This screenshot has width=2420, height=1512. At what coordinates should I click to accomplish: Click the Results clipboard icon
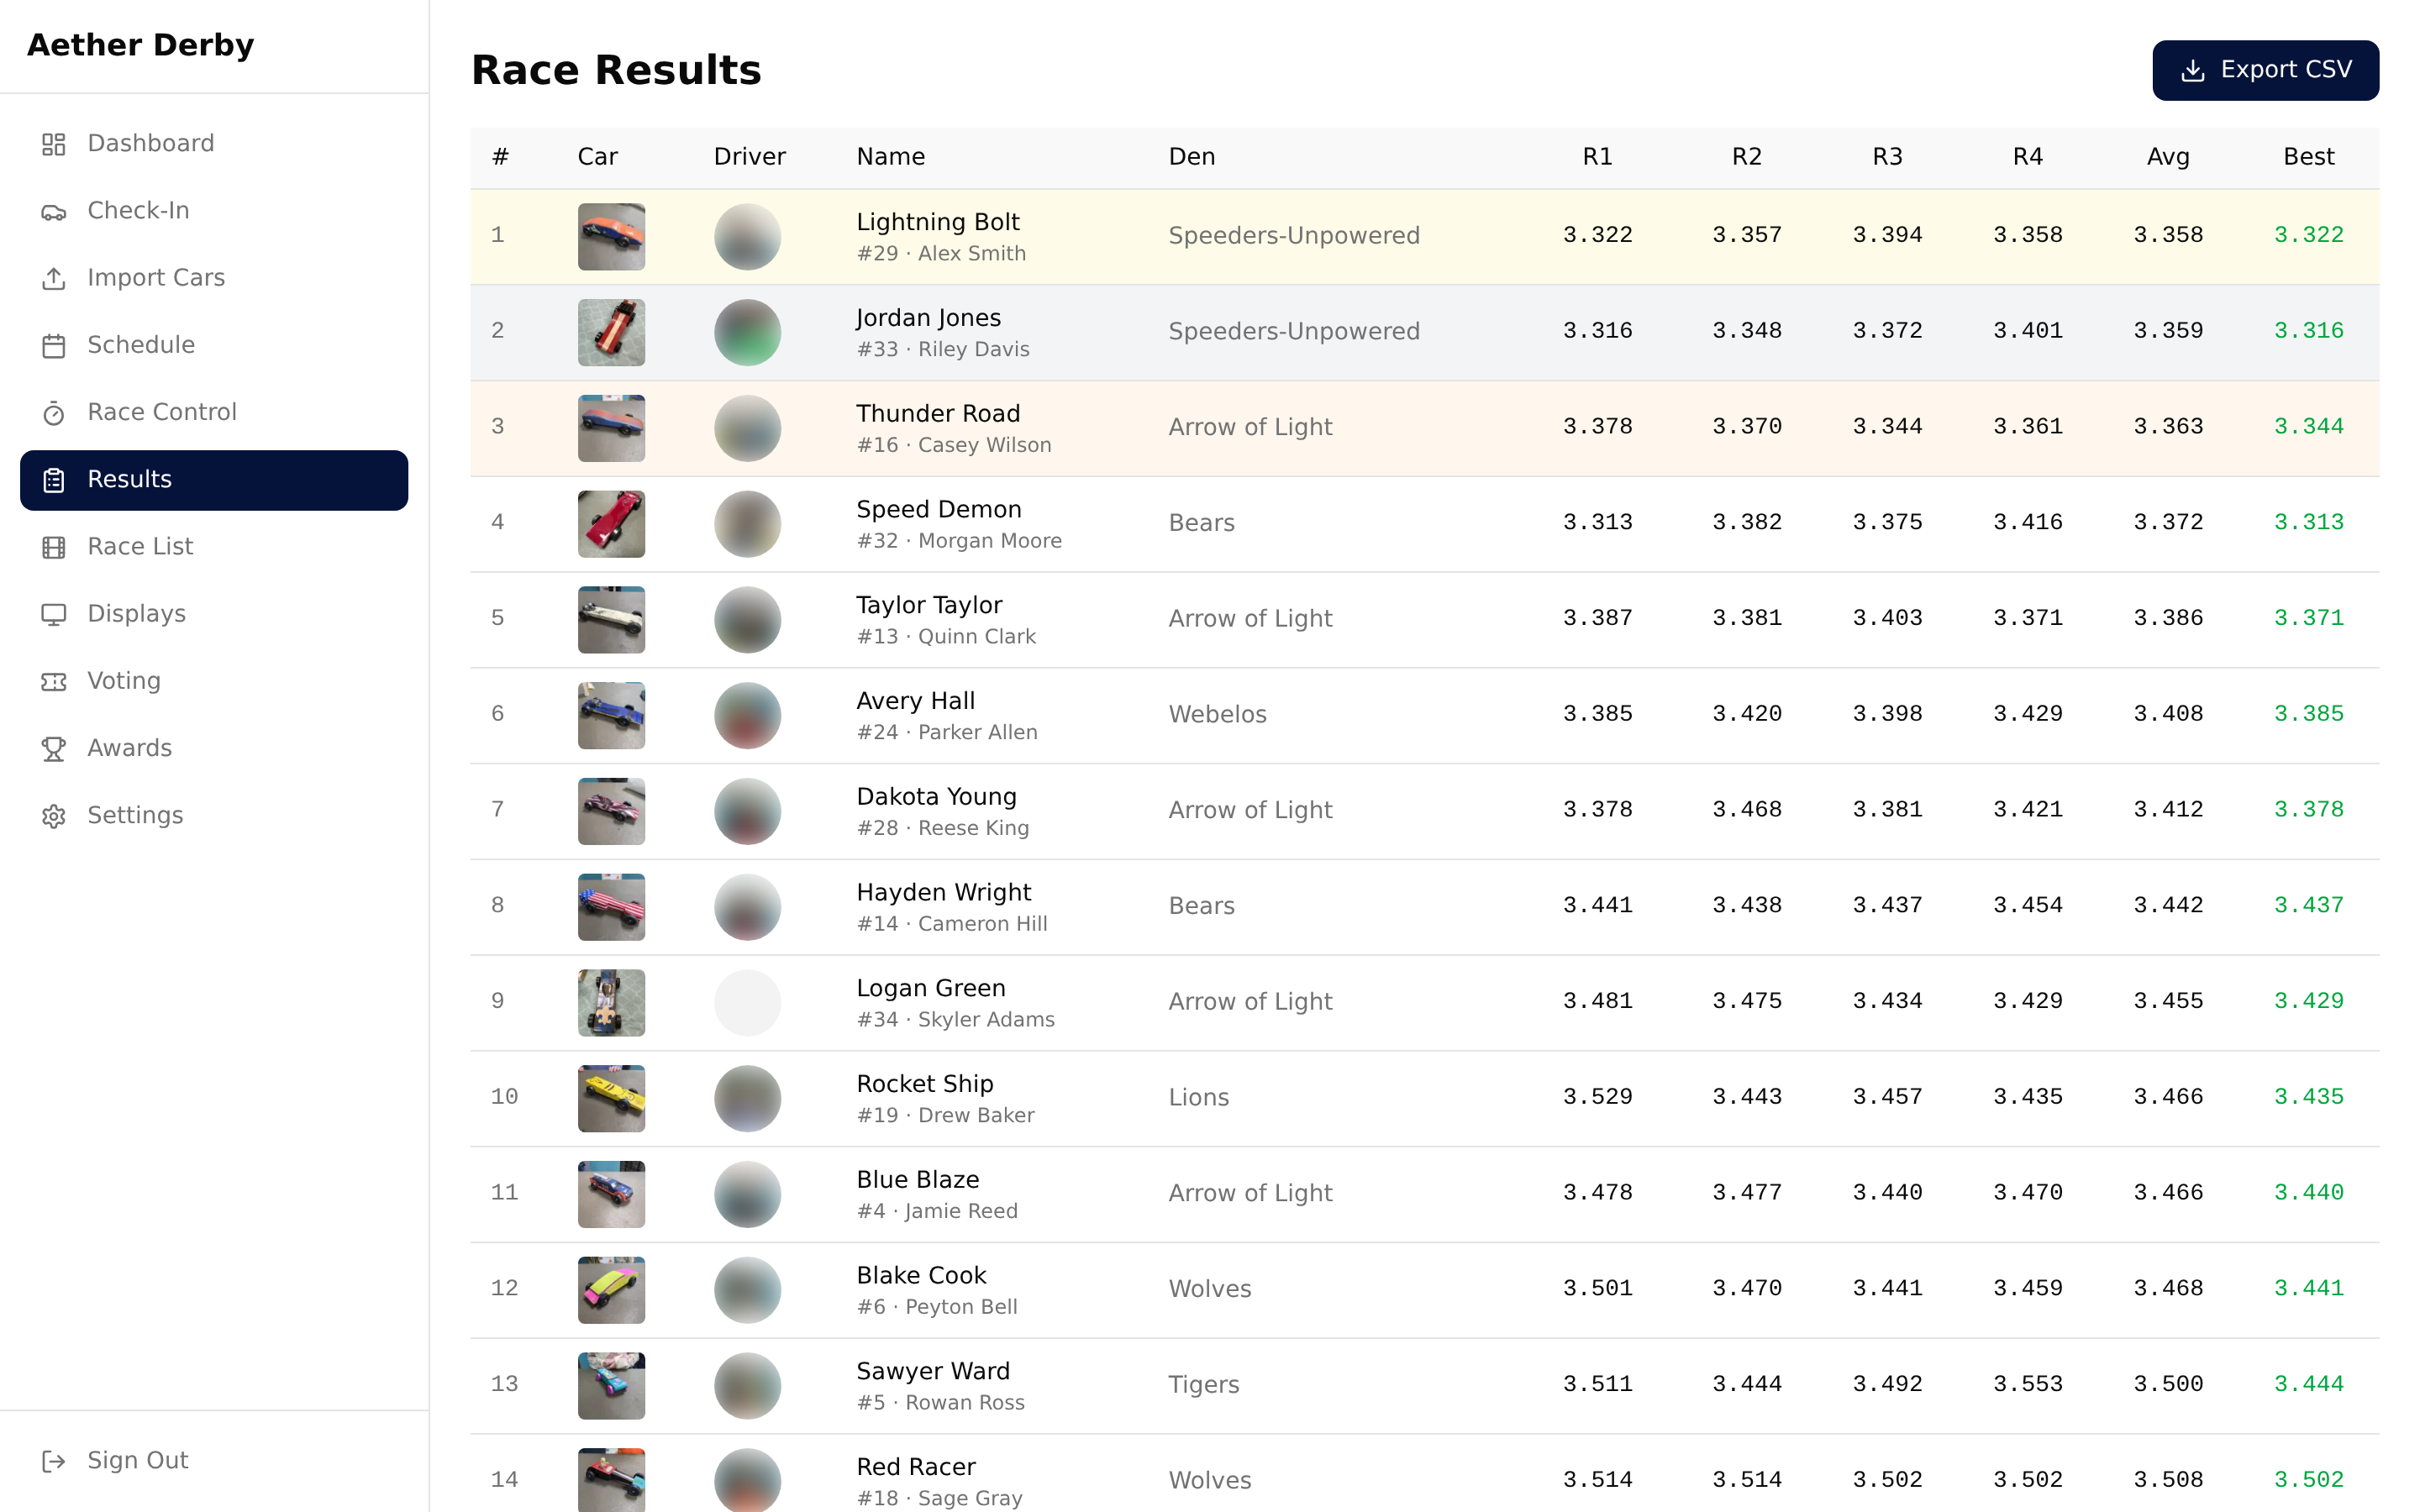pos(53,479)
